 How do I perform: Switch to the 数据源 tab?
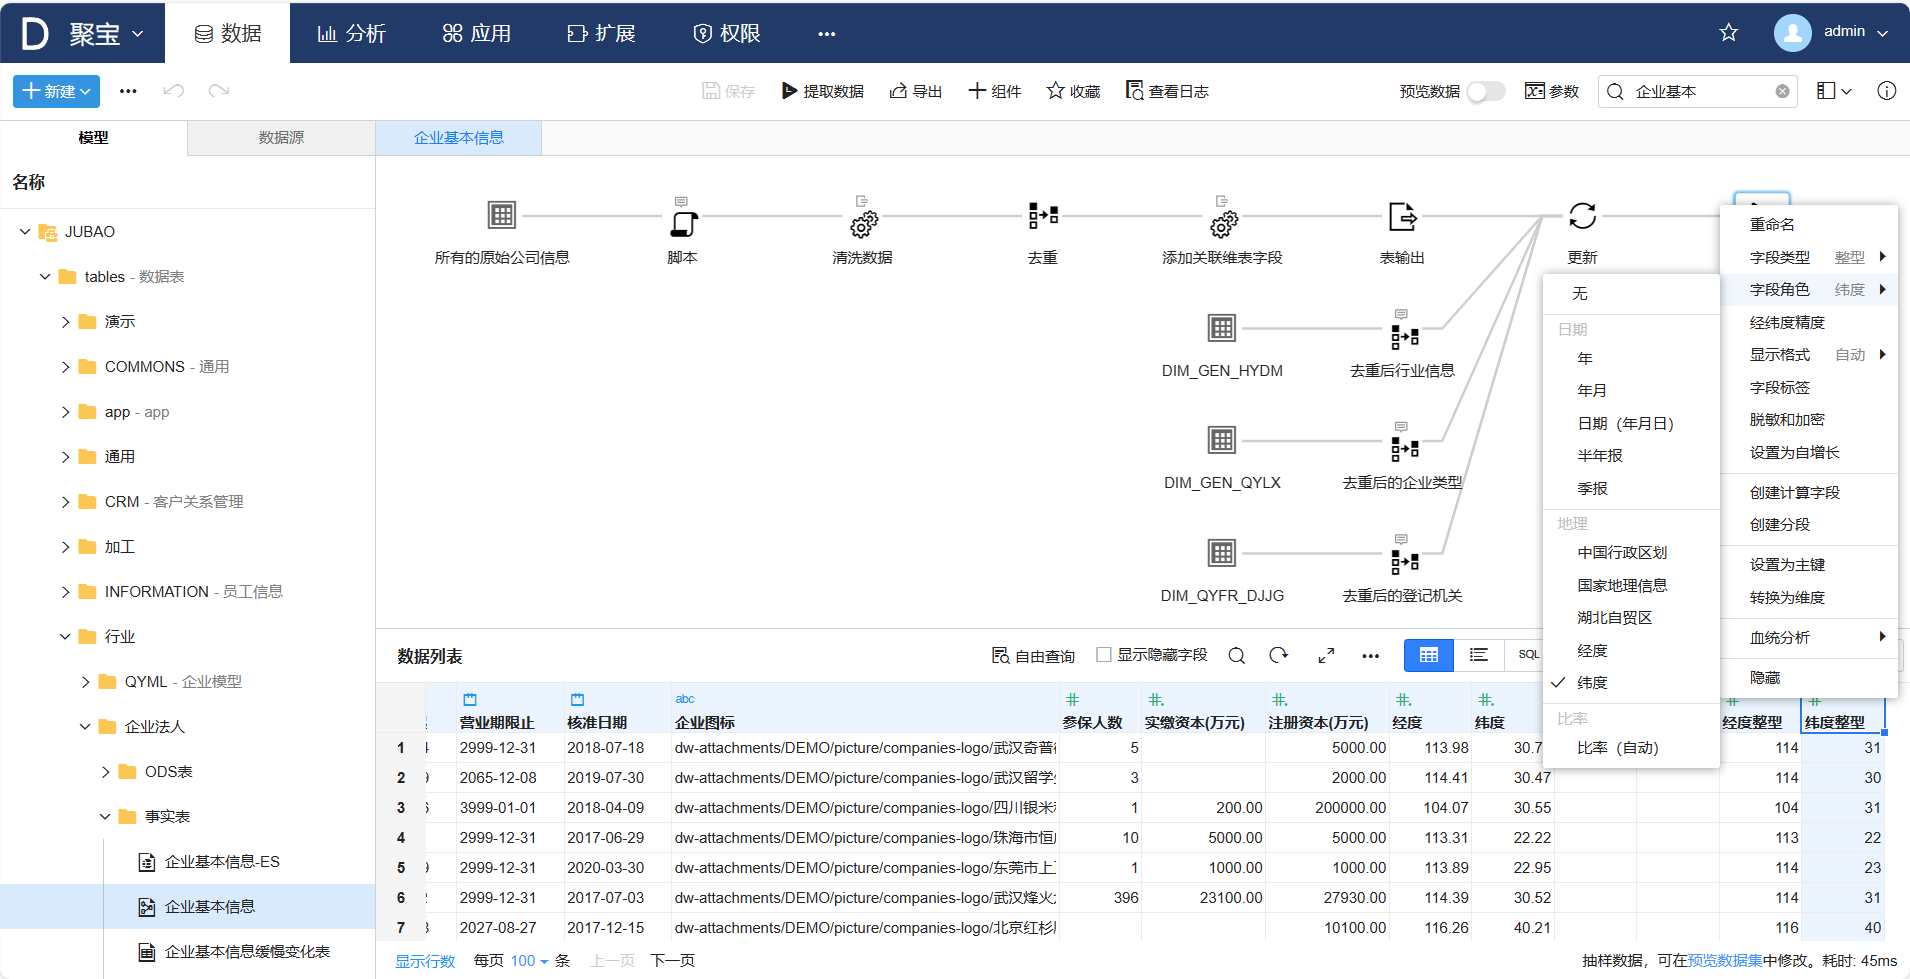coord(281,138)
